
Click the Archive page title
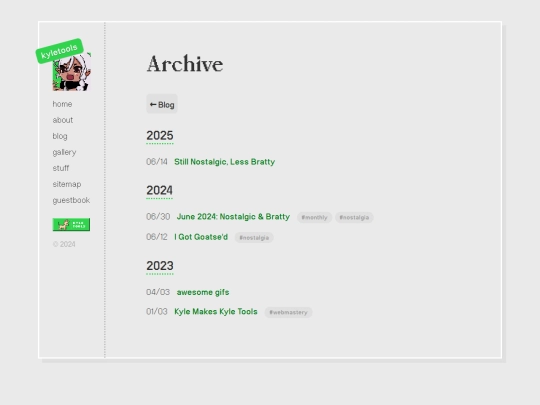185,64
